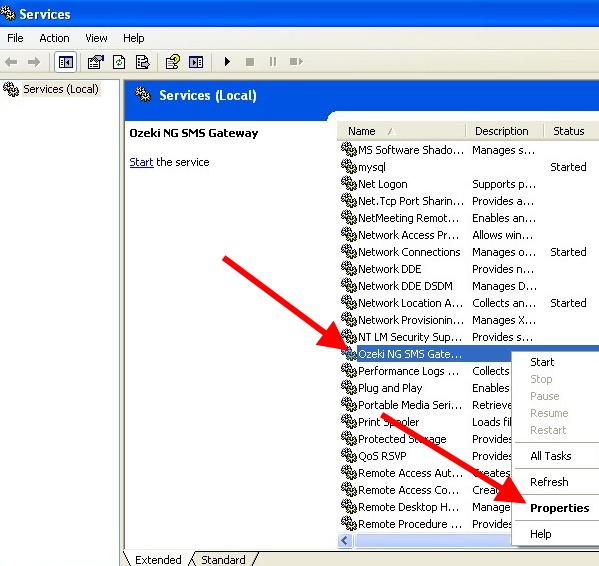Toggle Show/Hide Console Tree toolbar icon
The image size is (599, 566).
66,62
